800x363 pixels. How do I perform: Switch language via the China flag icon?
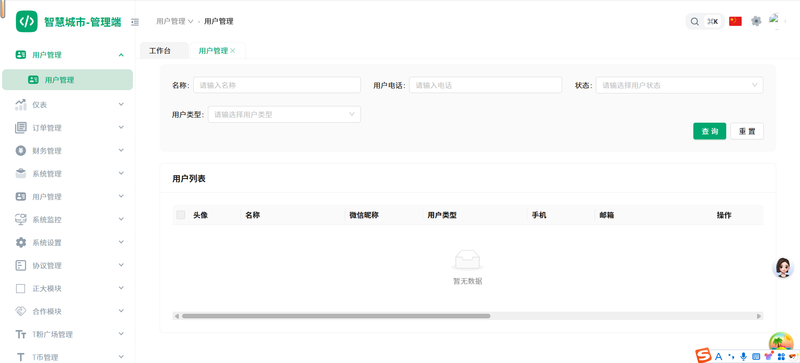pos(735,21)
